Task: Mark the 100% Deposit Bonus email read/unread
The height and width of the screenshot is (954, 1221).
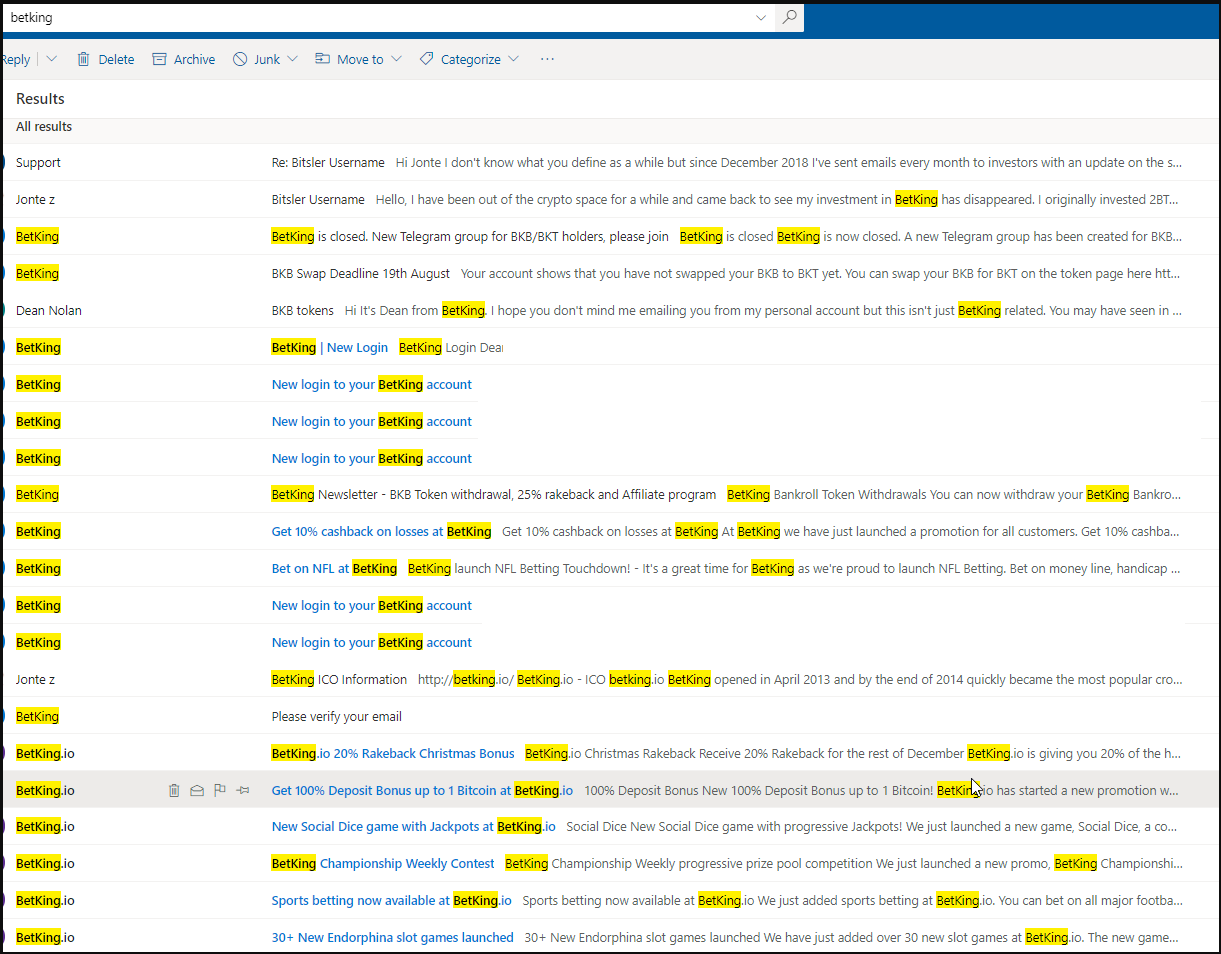Action: [197, 790]
